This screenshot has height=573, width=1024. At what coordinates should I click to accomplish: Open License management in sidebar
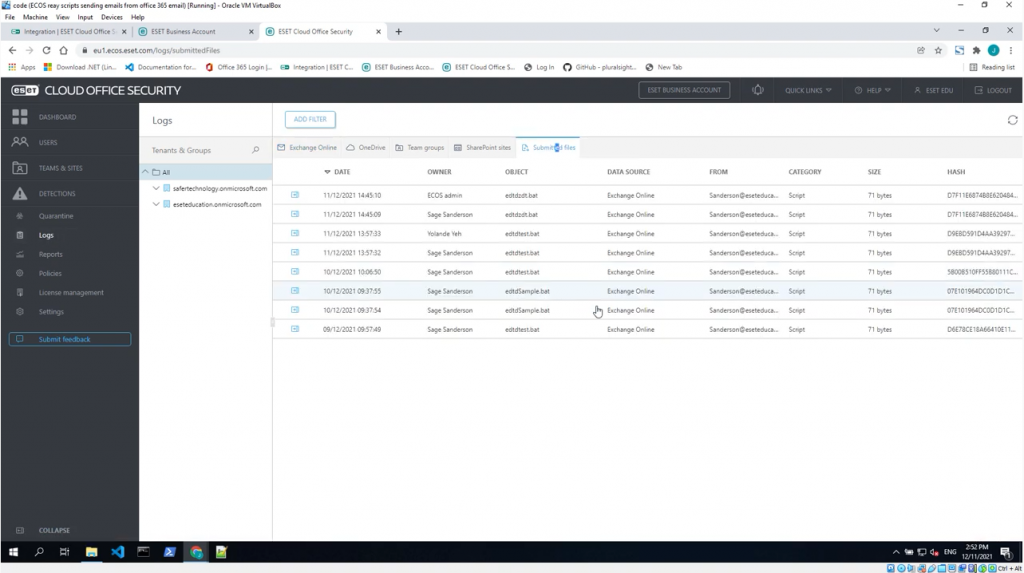click(x=71, y=293)
